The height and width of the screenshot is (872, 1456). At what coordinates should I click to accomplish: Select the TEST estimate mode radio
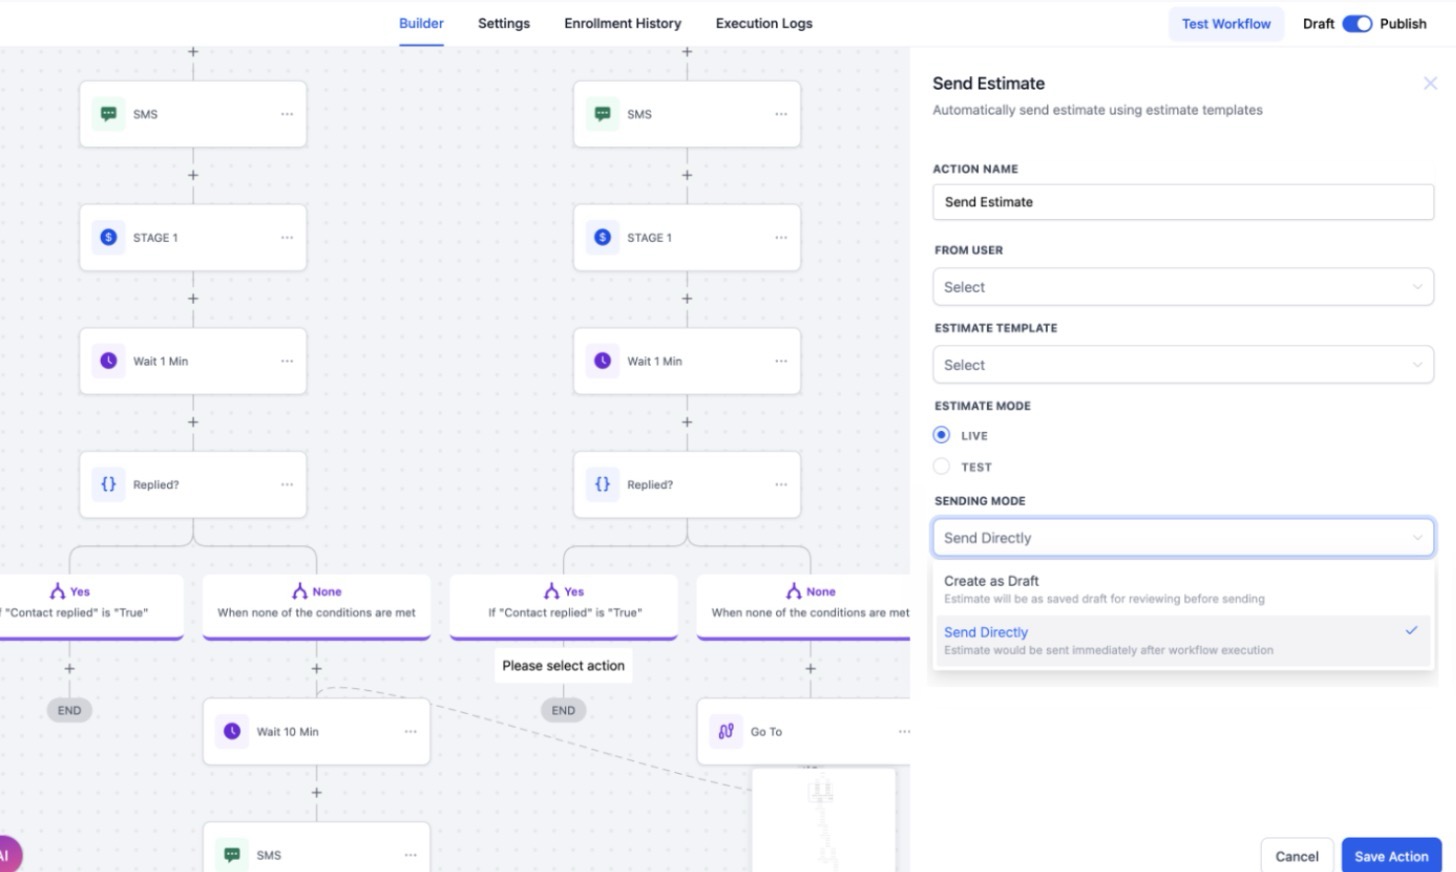pos(941,466)
